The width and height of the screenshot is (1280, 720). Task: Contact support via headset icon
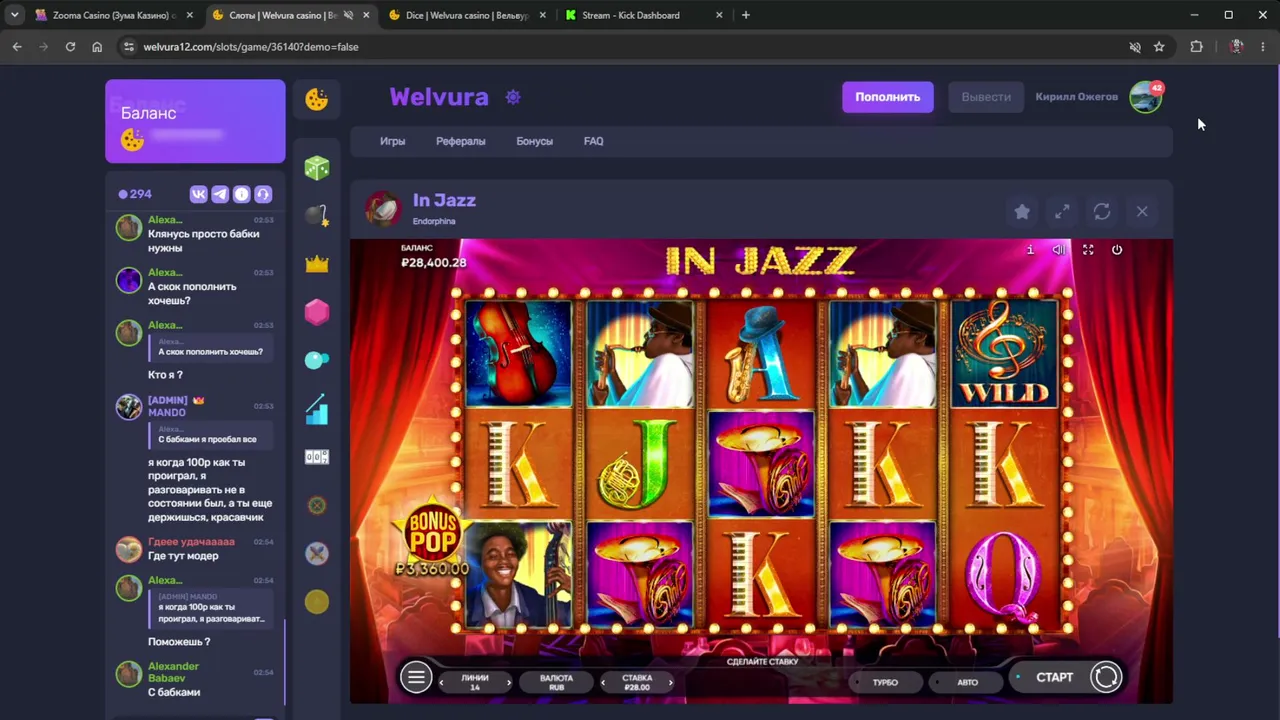pos(263,194)
